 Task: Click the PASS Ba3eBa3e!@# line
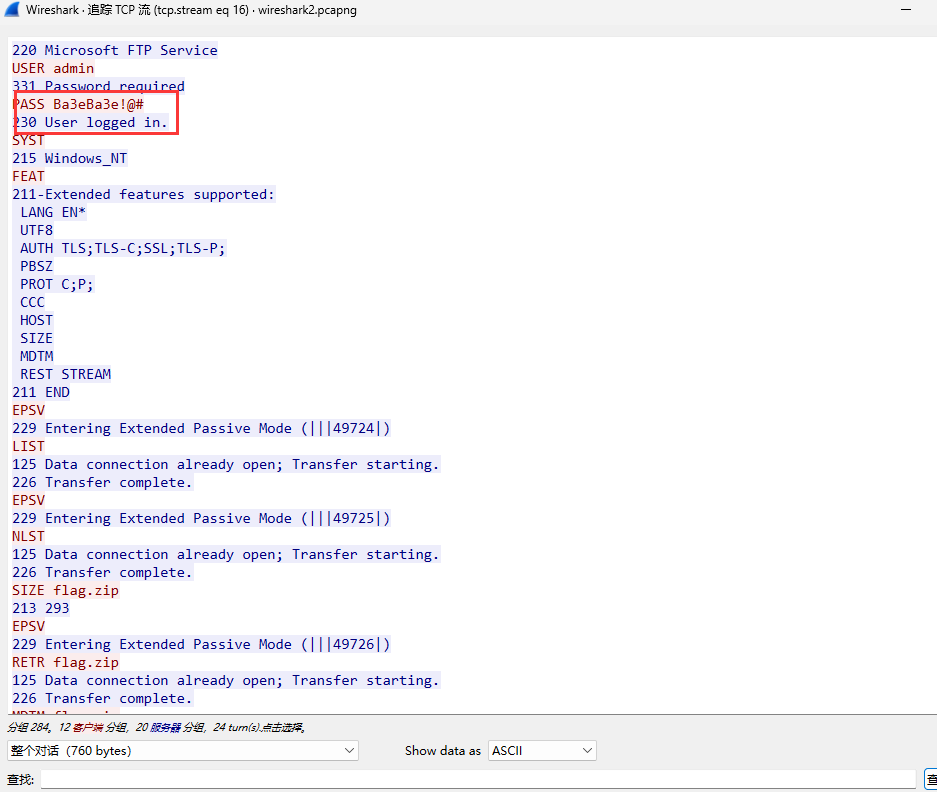coord(79,104)
